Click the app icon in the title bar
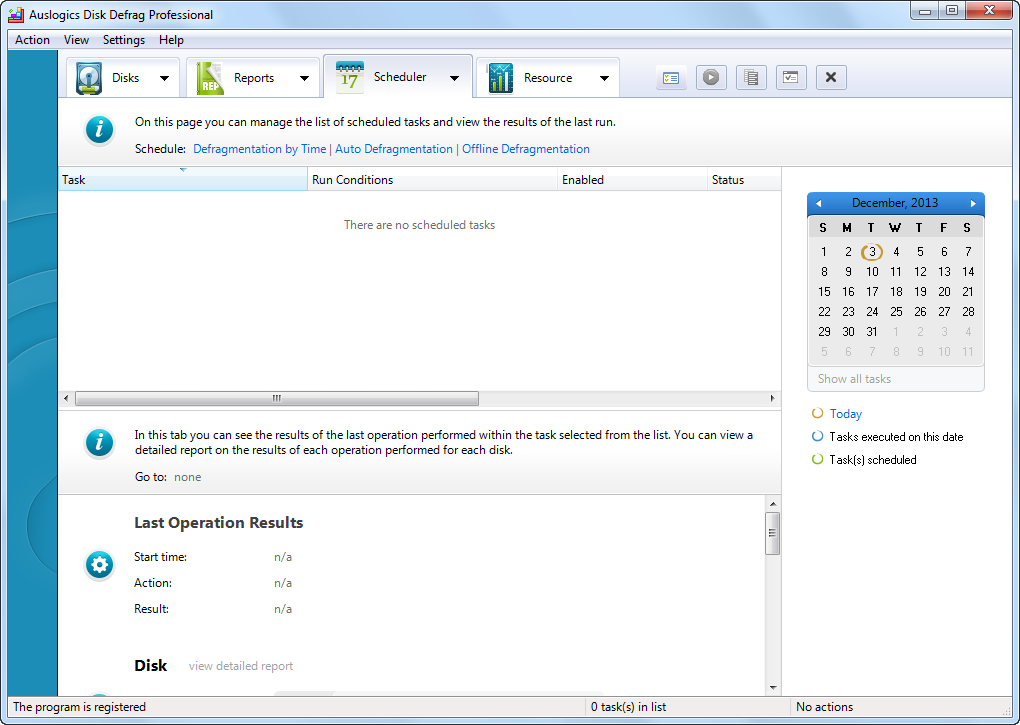The height and width of the screenshot is (725, 1020). (16, 14)
